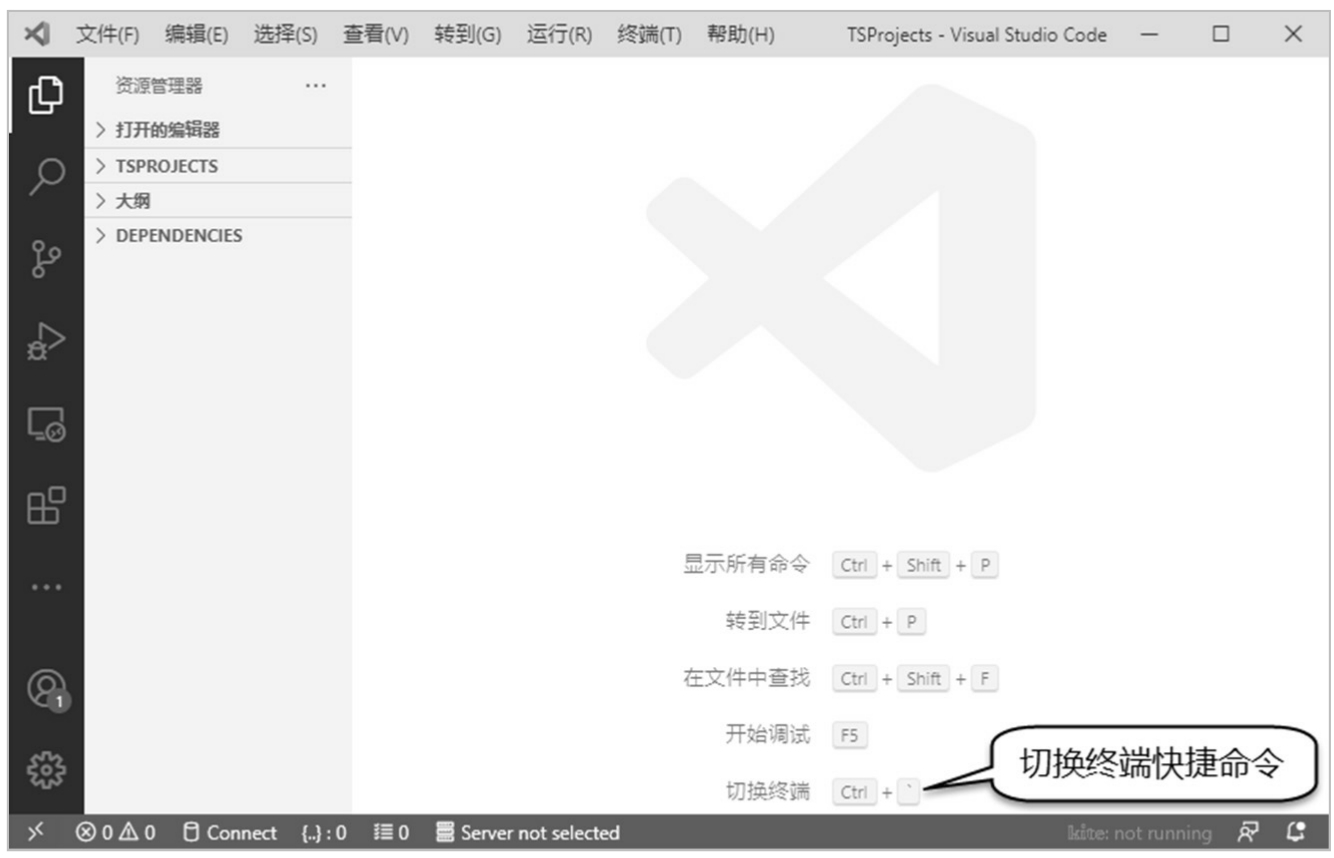Open the 选择(S) menu

click(x=285, y=35)
